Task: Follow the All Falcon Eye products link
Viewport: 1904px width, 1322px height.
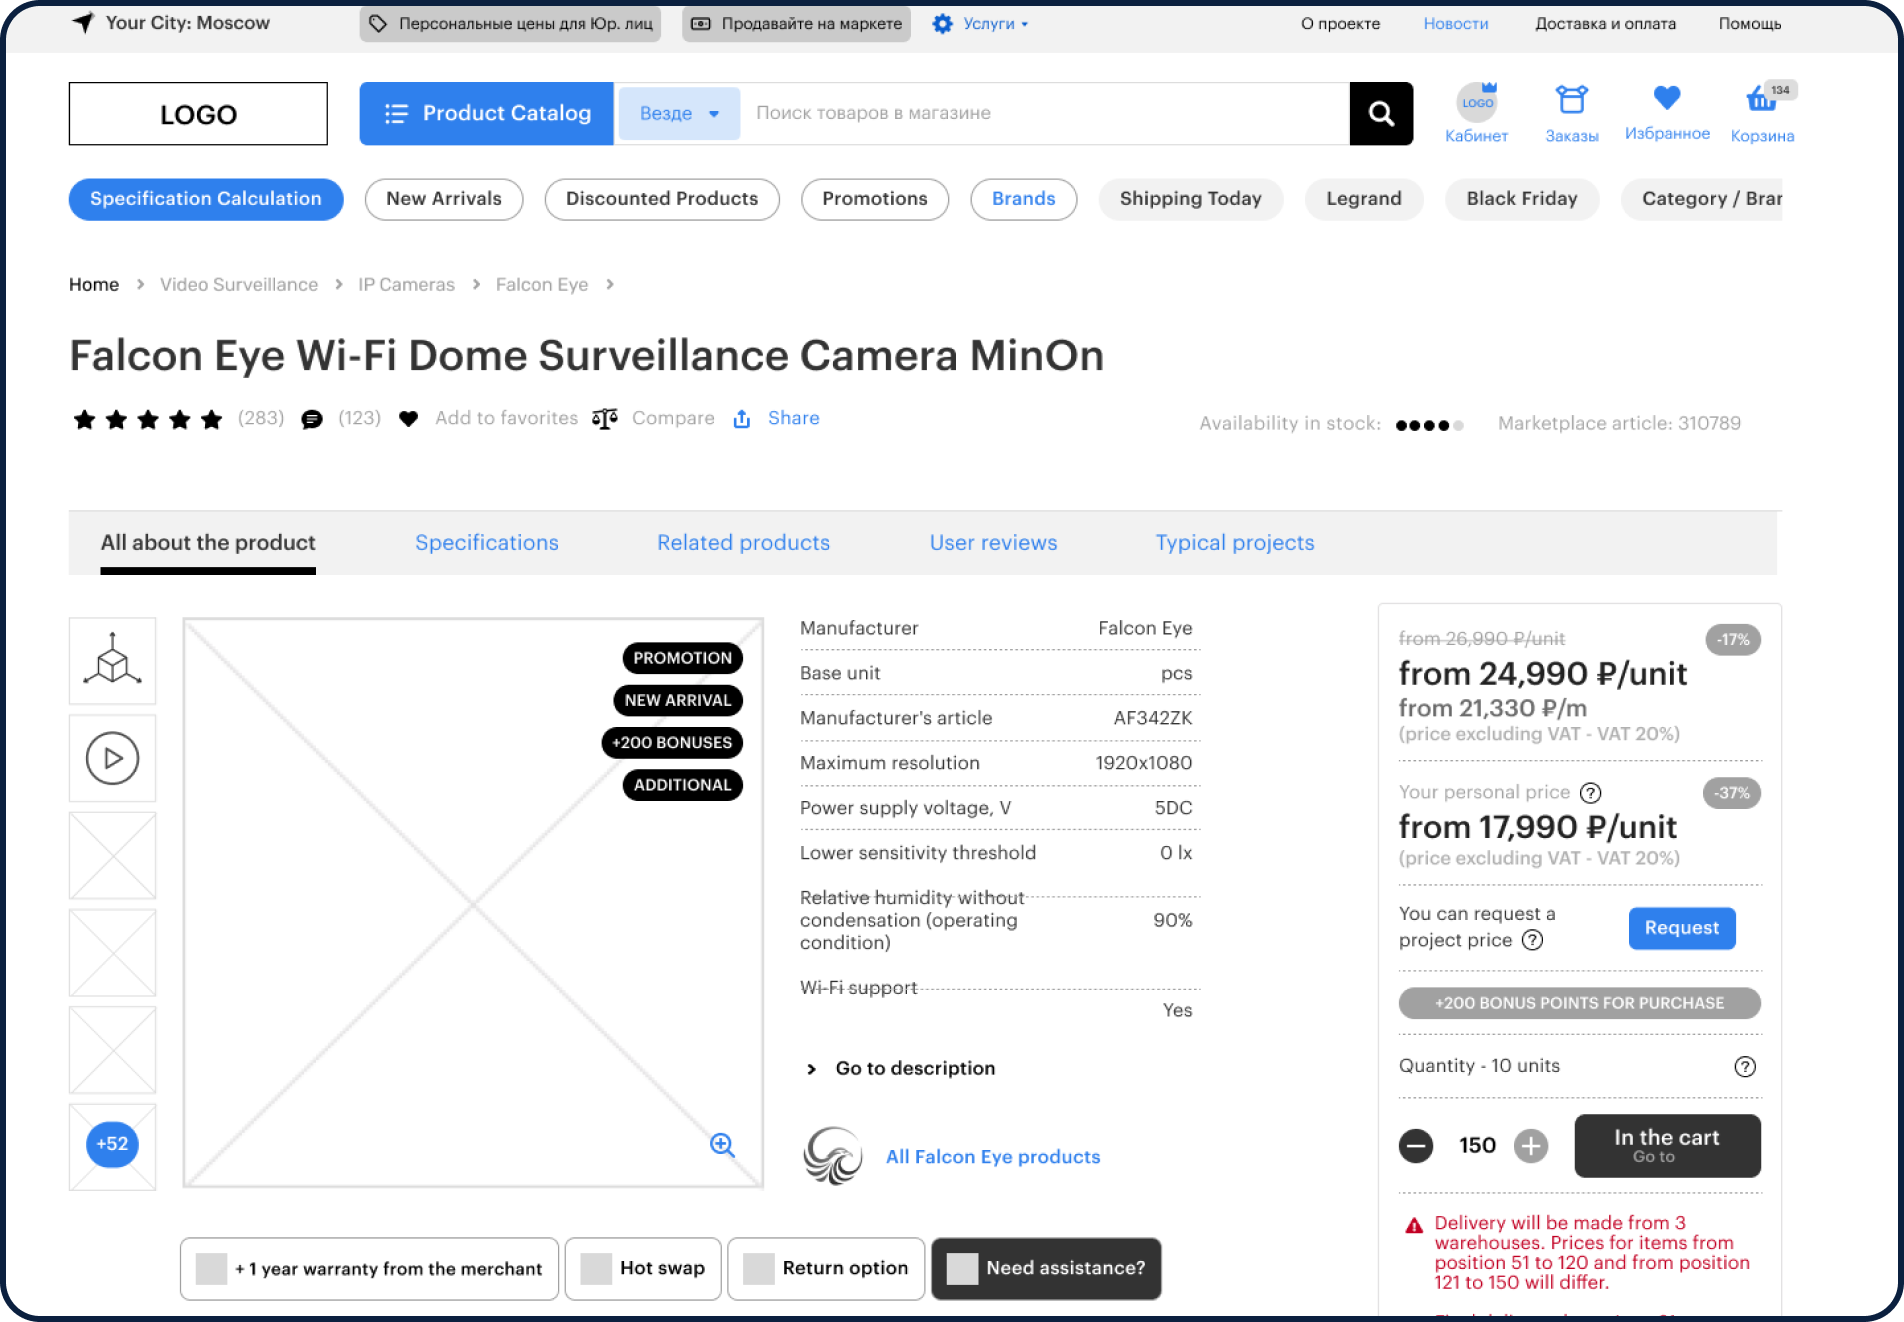Action: [x=992, y=1157]
